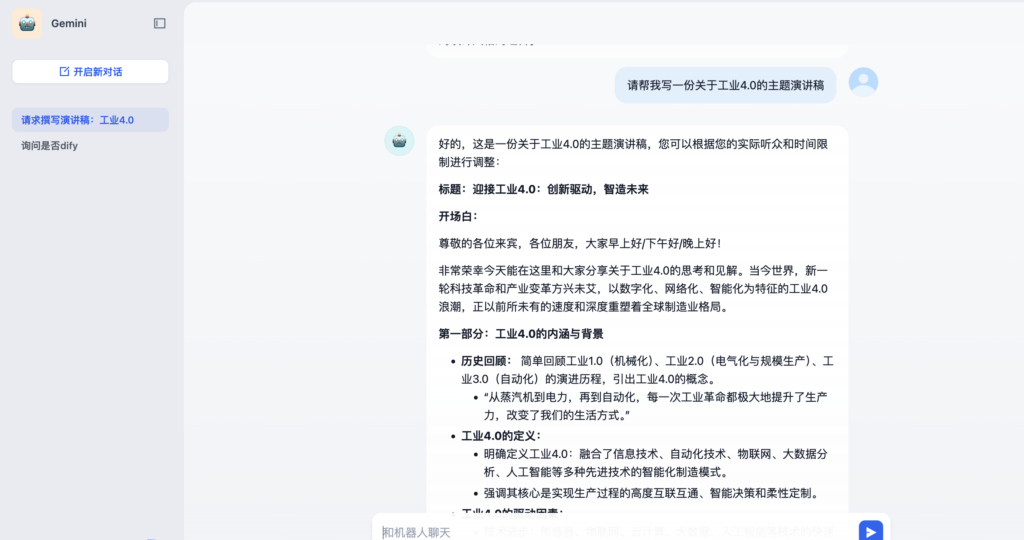The image size is (1024, 540).
Task: Click the 第一部分：工业4.0的内涵与背景 heading
Action: click(520, 334)
